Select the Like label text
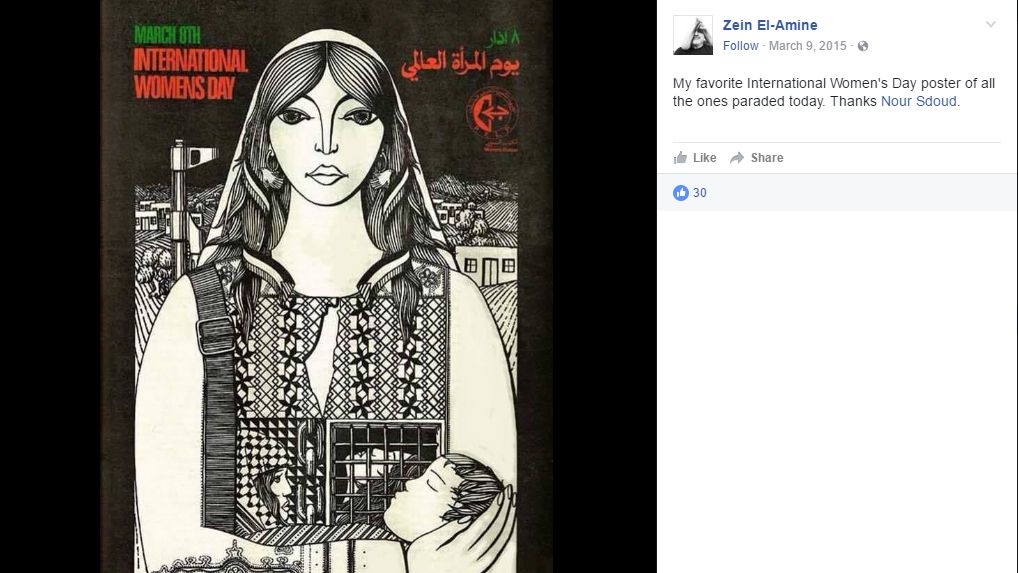Image resolution: width=1018 pixels, height=573 pixels. tap(704, 158)
